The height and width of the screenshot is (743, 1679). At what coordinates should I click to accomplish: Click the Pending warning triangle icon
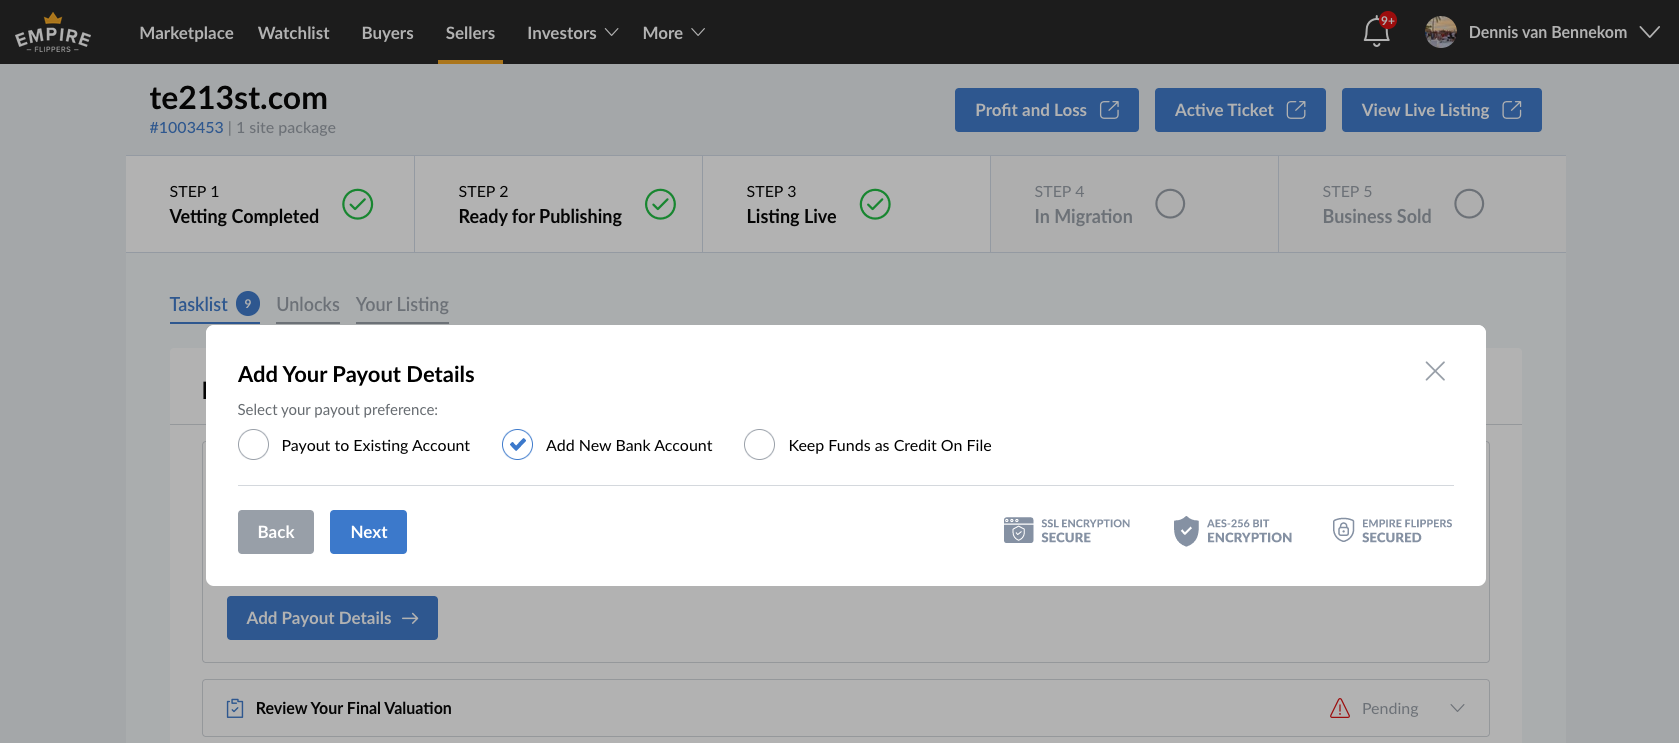pyautogui.click(x=1340, y=708)
